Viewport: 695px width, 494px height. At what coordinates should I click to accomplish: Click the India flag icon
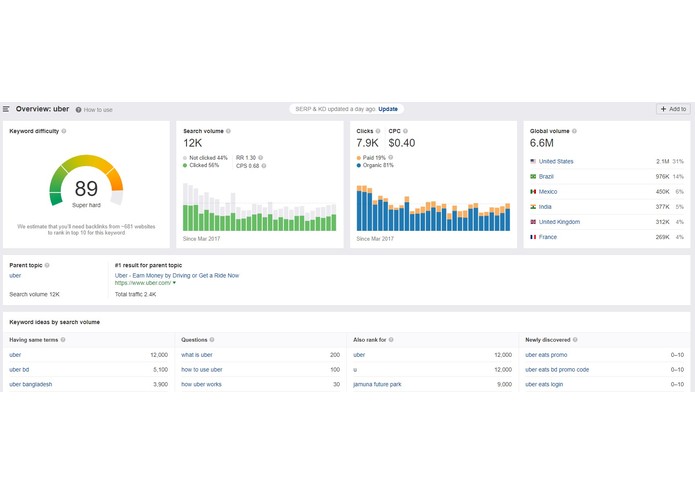click(533, 207)
